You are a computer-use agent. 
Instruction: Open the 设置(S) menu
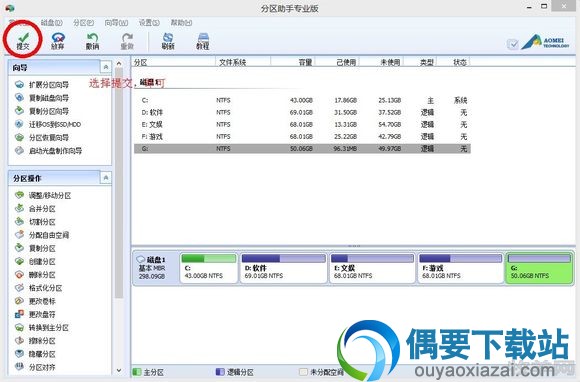click(149, 23)
